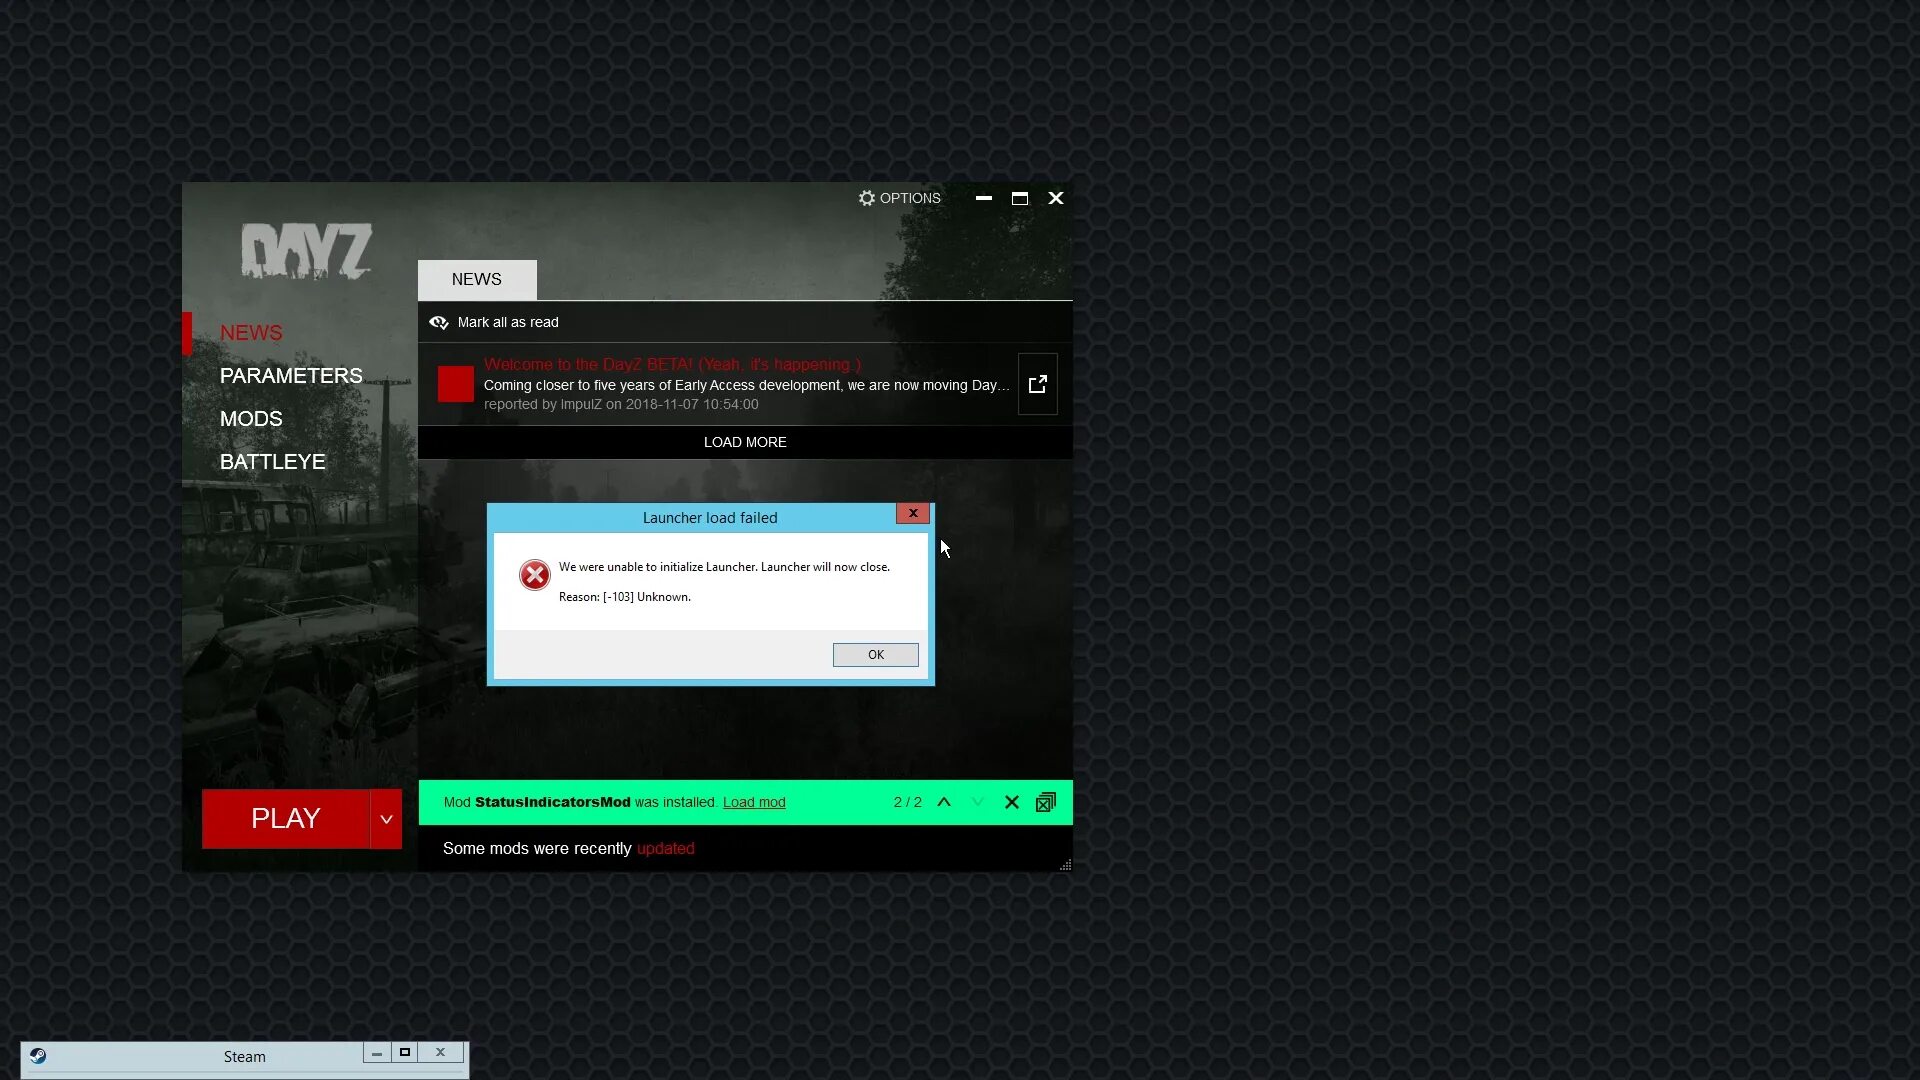Click the Steam icon in taskbar window
This screenshot has width=1920, height=1080.
[x=37, y=1056]
